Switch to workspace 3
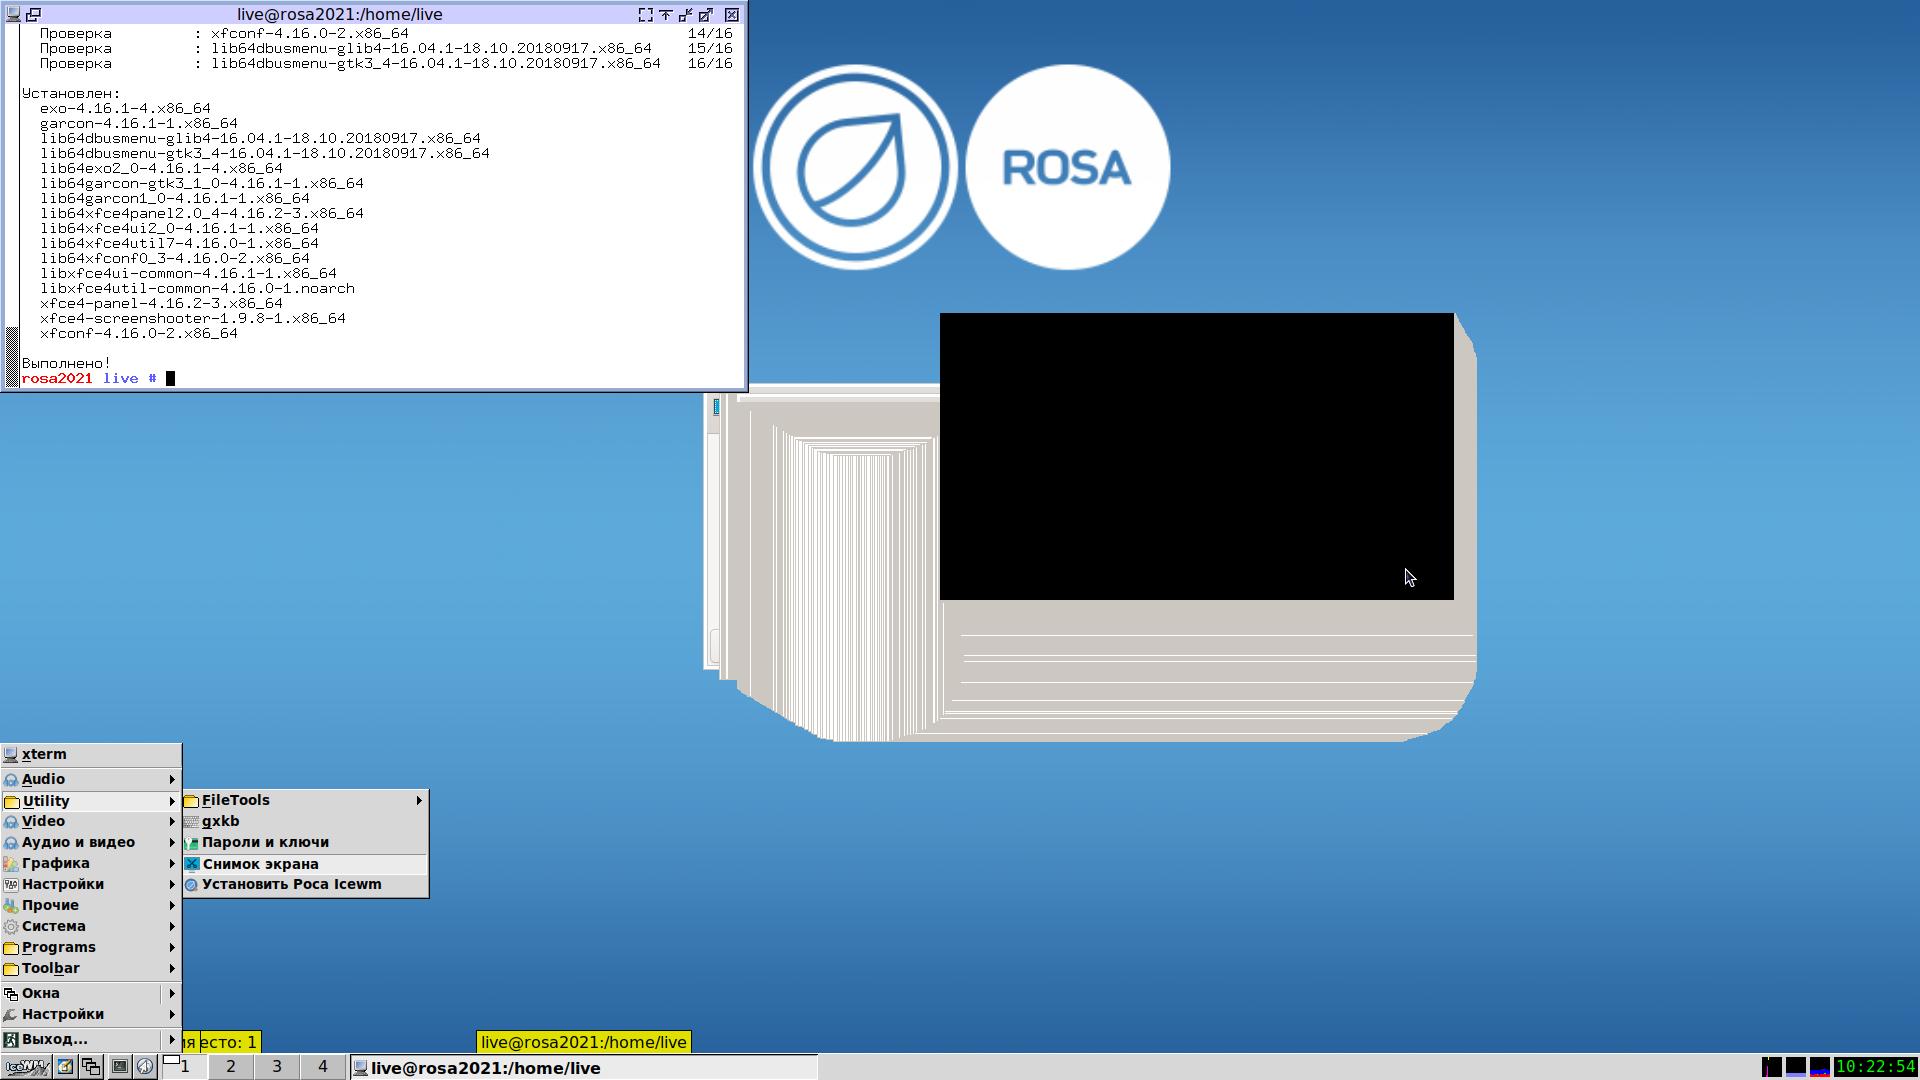Image resolution: width=1920 pixels, height=1080 pixels. [x=277, y=1067]
